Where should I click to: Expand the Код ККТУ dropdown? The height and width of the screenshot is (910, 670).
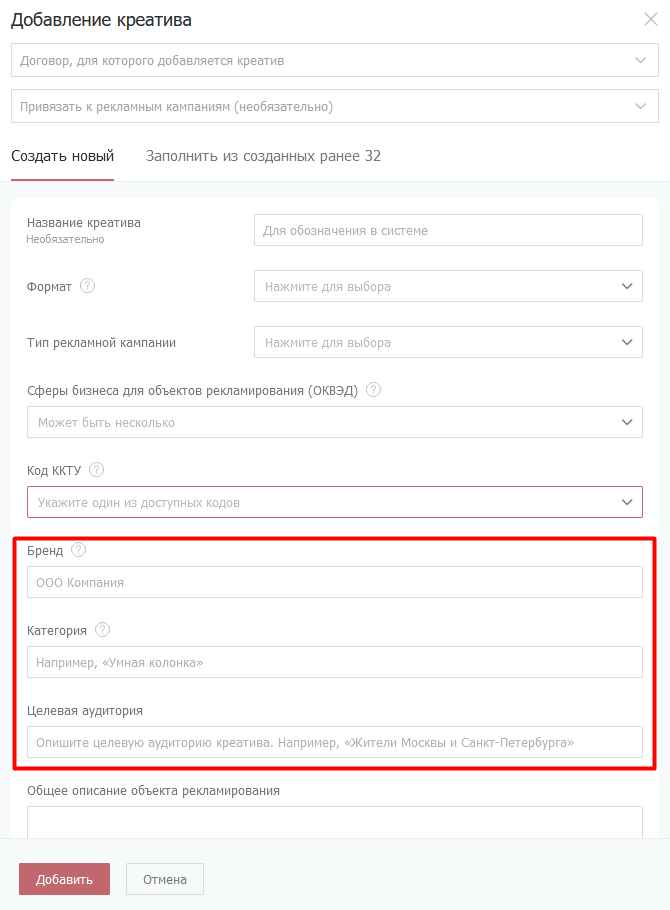pos(334,502)
